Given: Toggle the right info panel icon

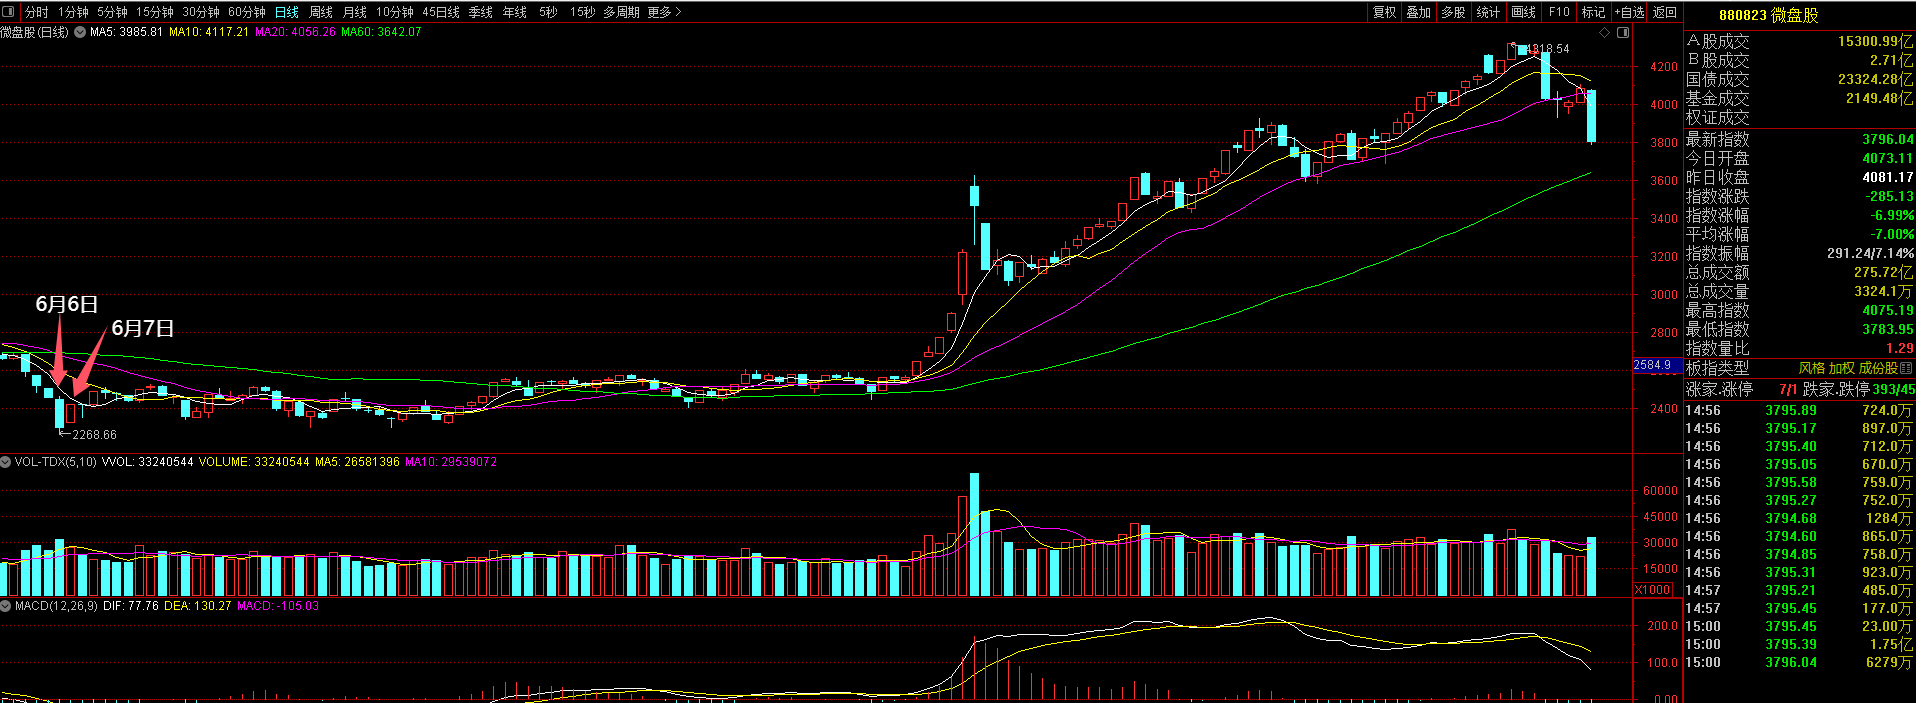Looking at the screenshot, I should tap(1623, 32).
